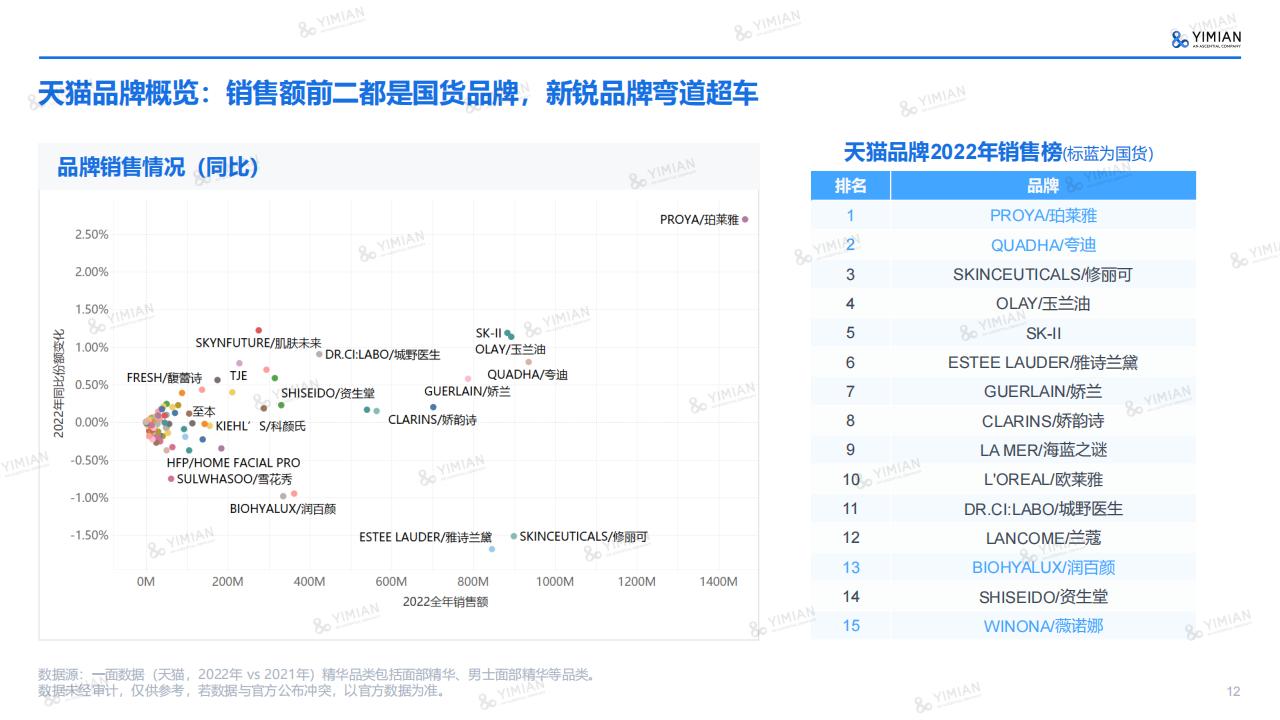This screenshot has height=720, width=1280.
Task: Select the SK-II label in scatter chart
Action: click(x=488, y=333)
